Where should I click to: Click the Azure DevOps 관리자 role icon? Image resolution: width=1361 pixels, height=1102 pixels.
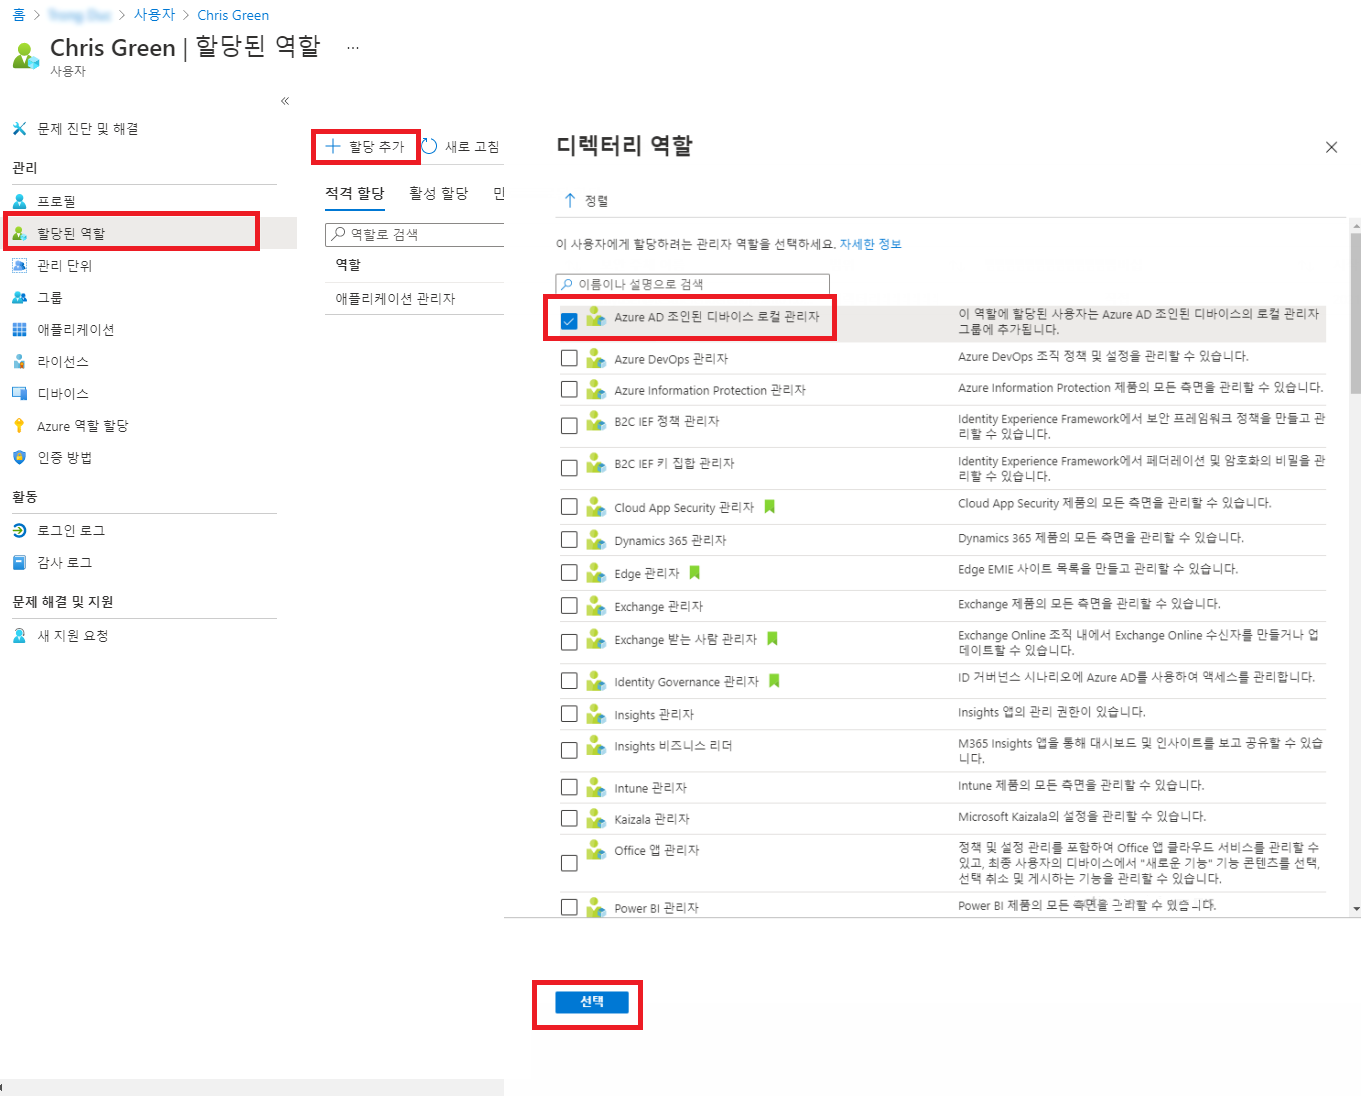pos(596,358)
